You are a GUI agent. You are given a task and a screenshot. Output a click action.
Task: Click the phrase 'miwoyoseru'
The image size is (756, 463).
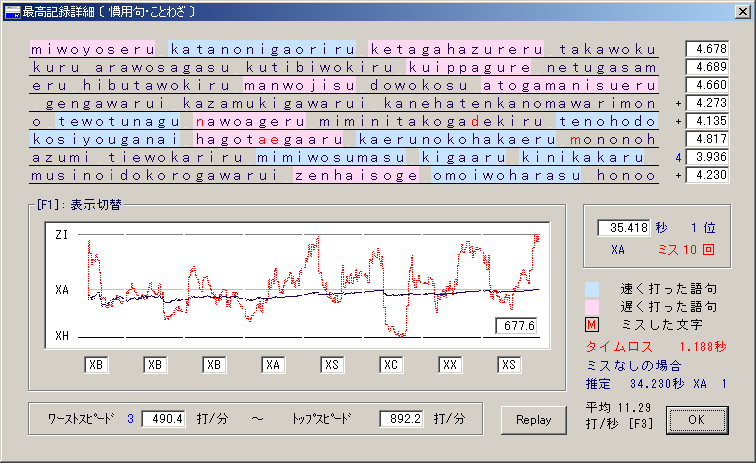[x=93, y=49]
